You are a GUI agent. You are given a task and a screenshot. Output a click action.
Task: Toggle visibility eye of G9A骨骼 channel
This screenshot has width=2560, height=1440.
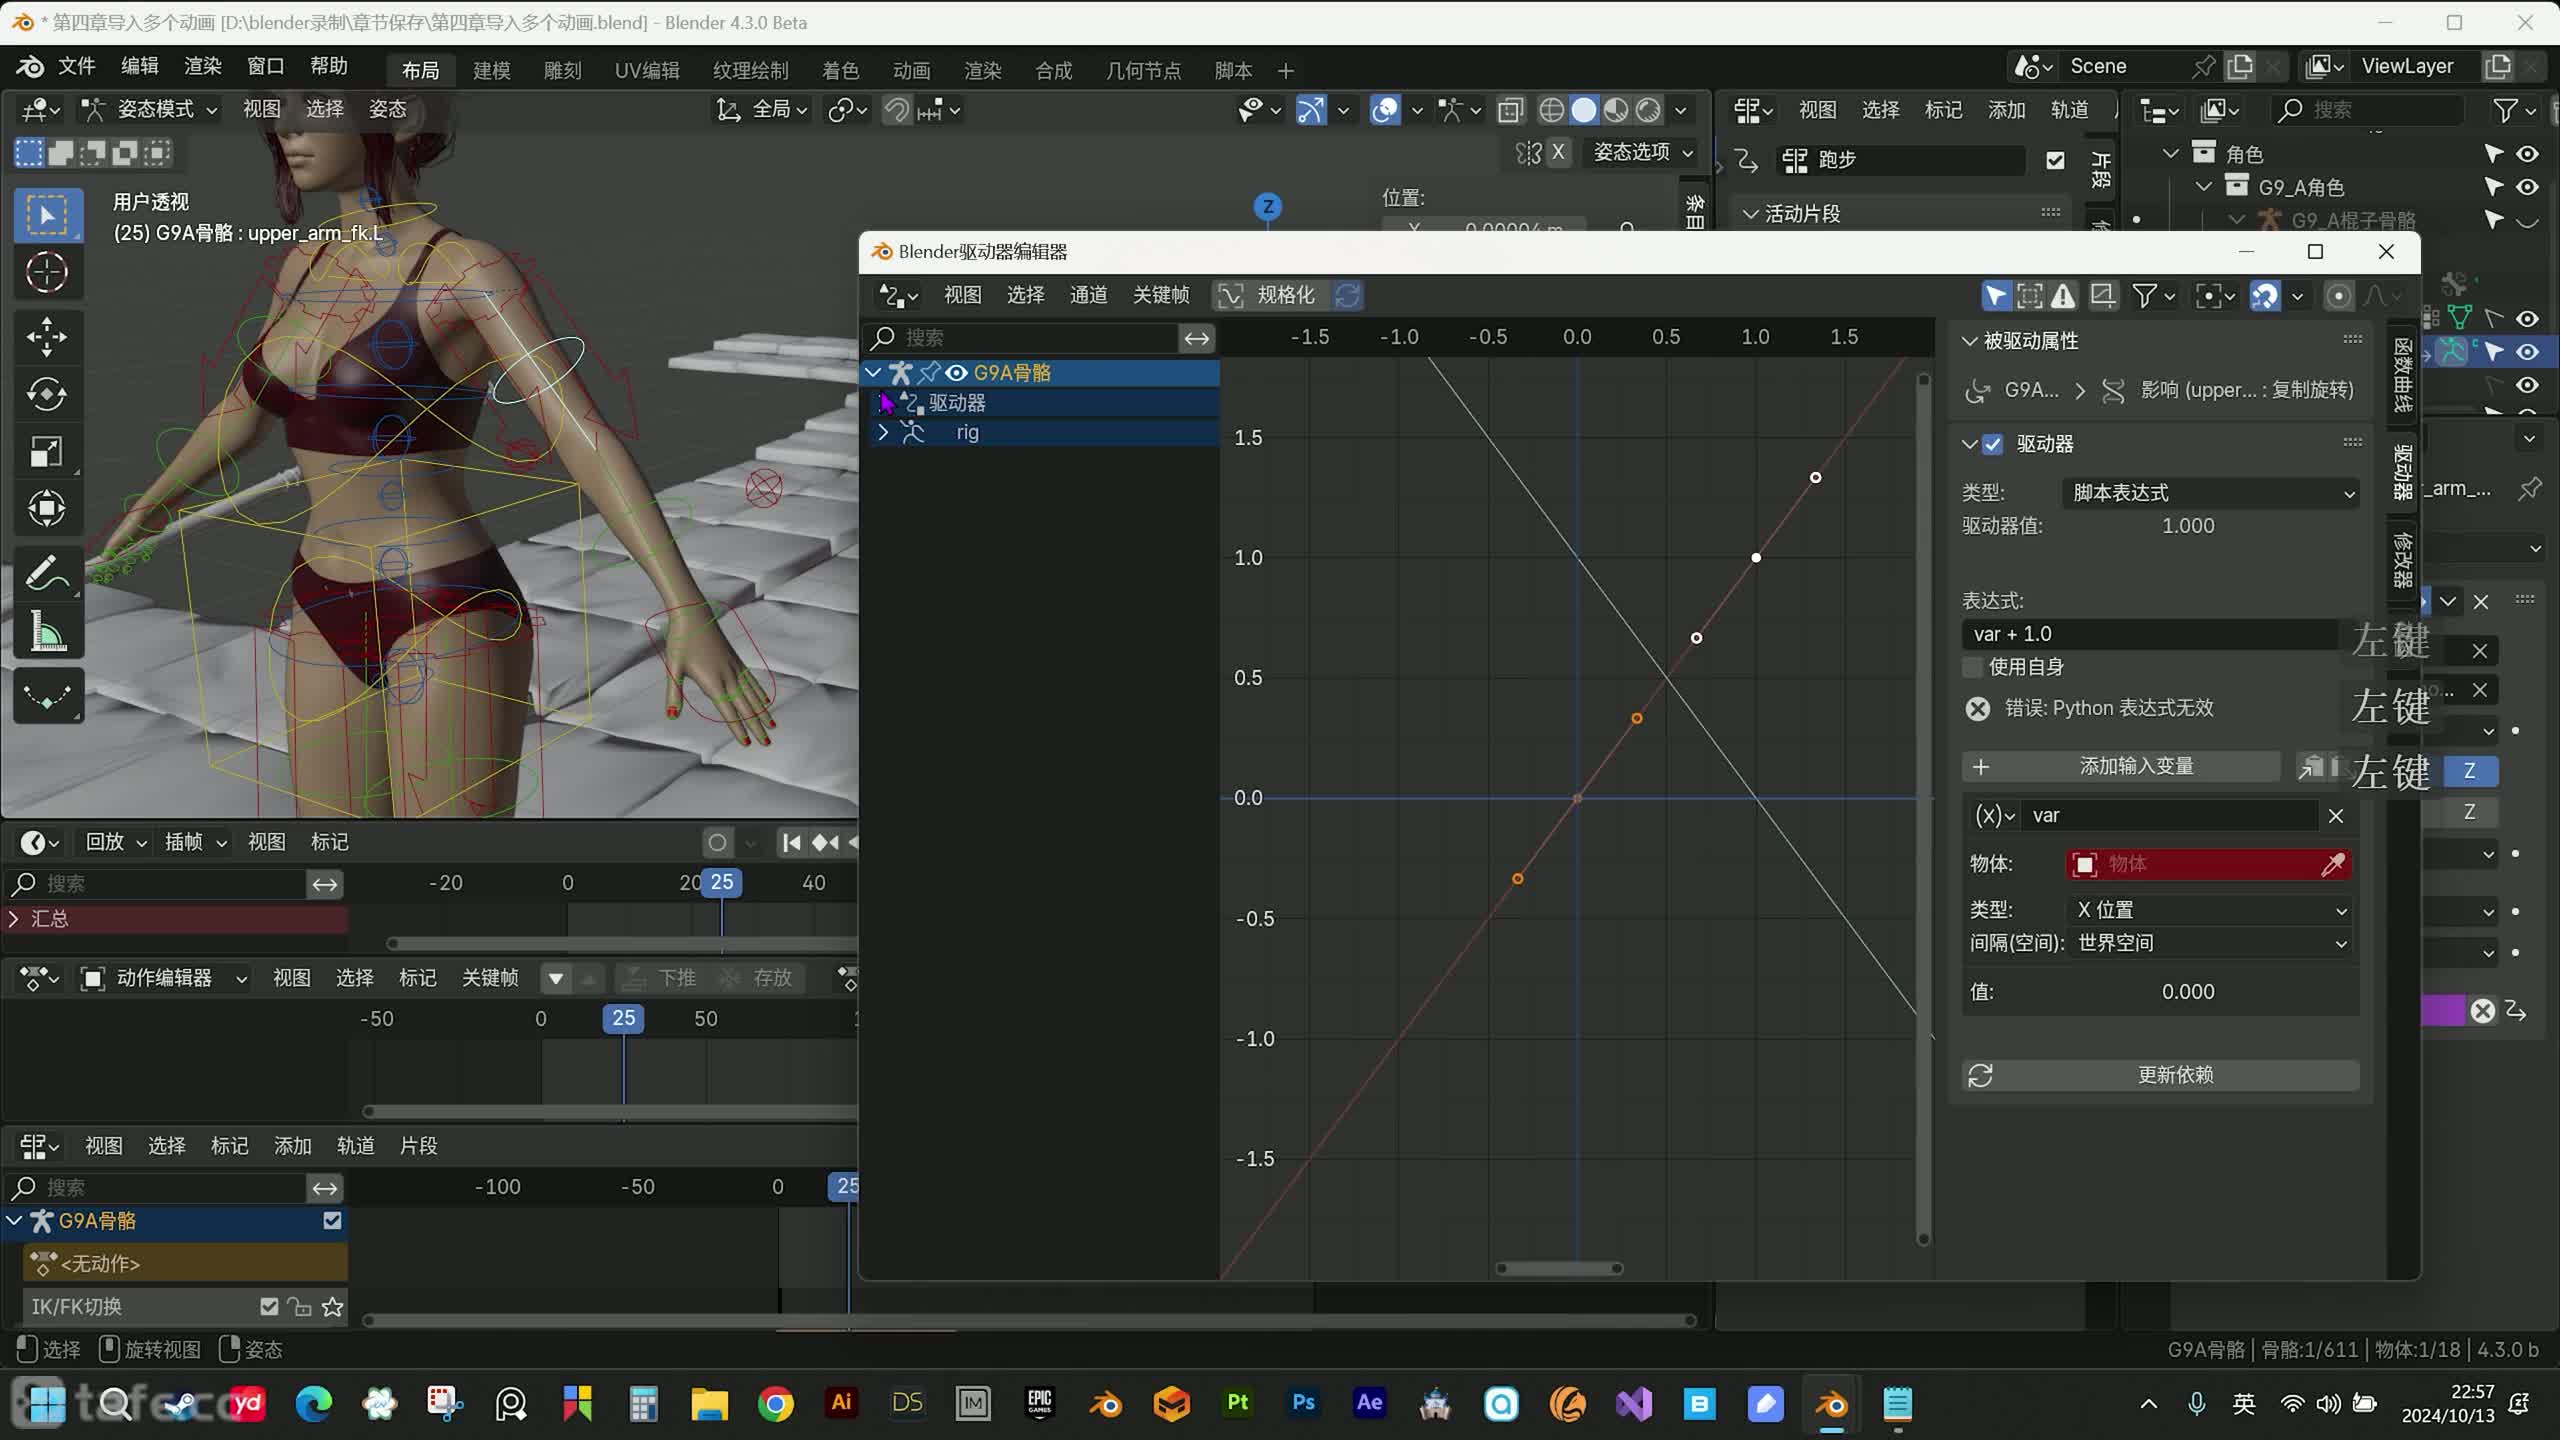pos(956,373)
